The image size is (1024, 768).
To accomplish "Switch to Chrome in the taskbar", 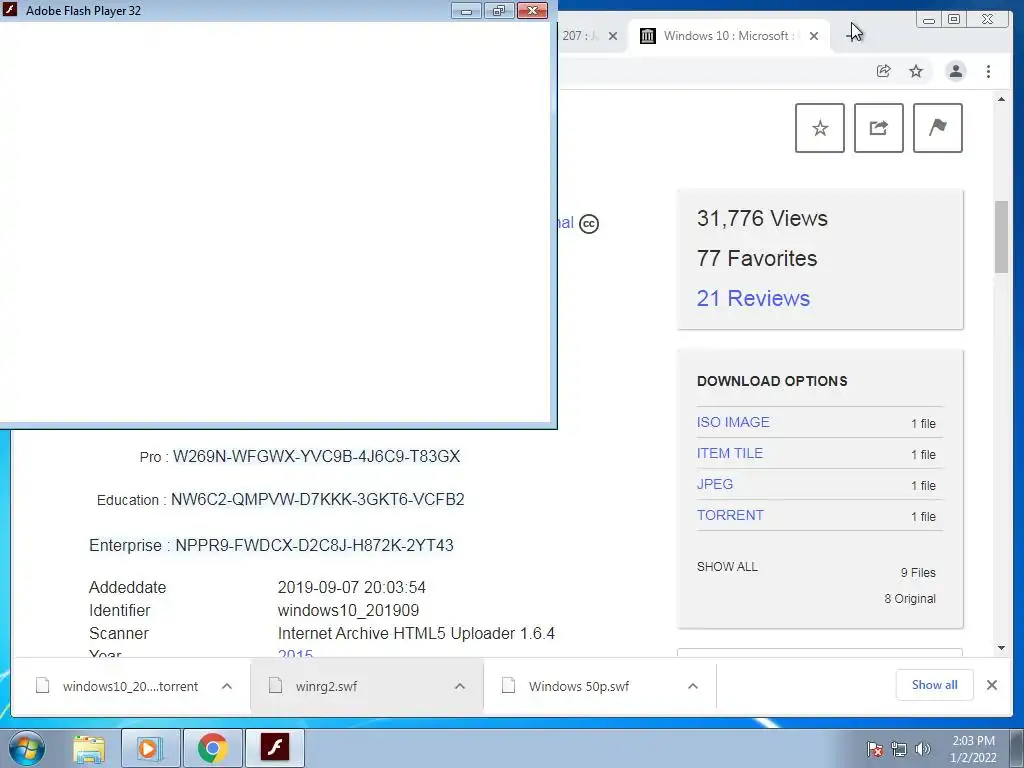I will pos(212,748).
